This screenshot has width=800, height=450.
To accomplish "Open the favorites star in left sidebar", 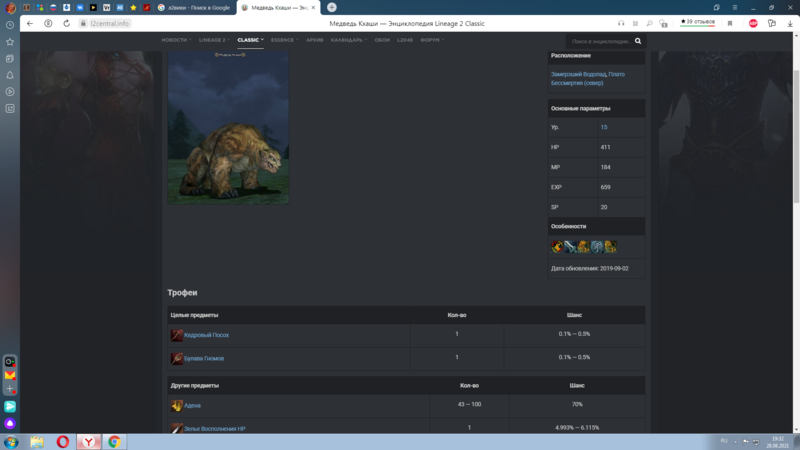I will tap(10, 42).
